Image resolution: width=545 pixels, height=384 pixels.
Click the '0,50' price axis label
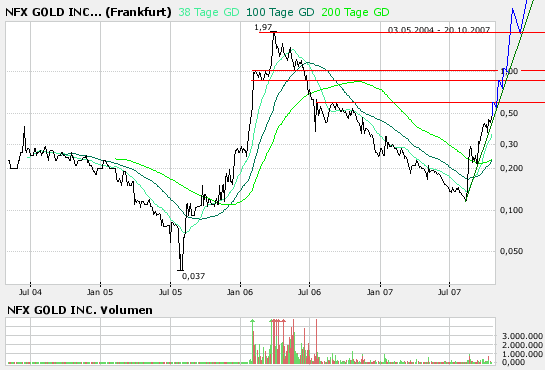pos(509,113)
